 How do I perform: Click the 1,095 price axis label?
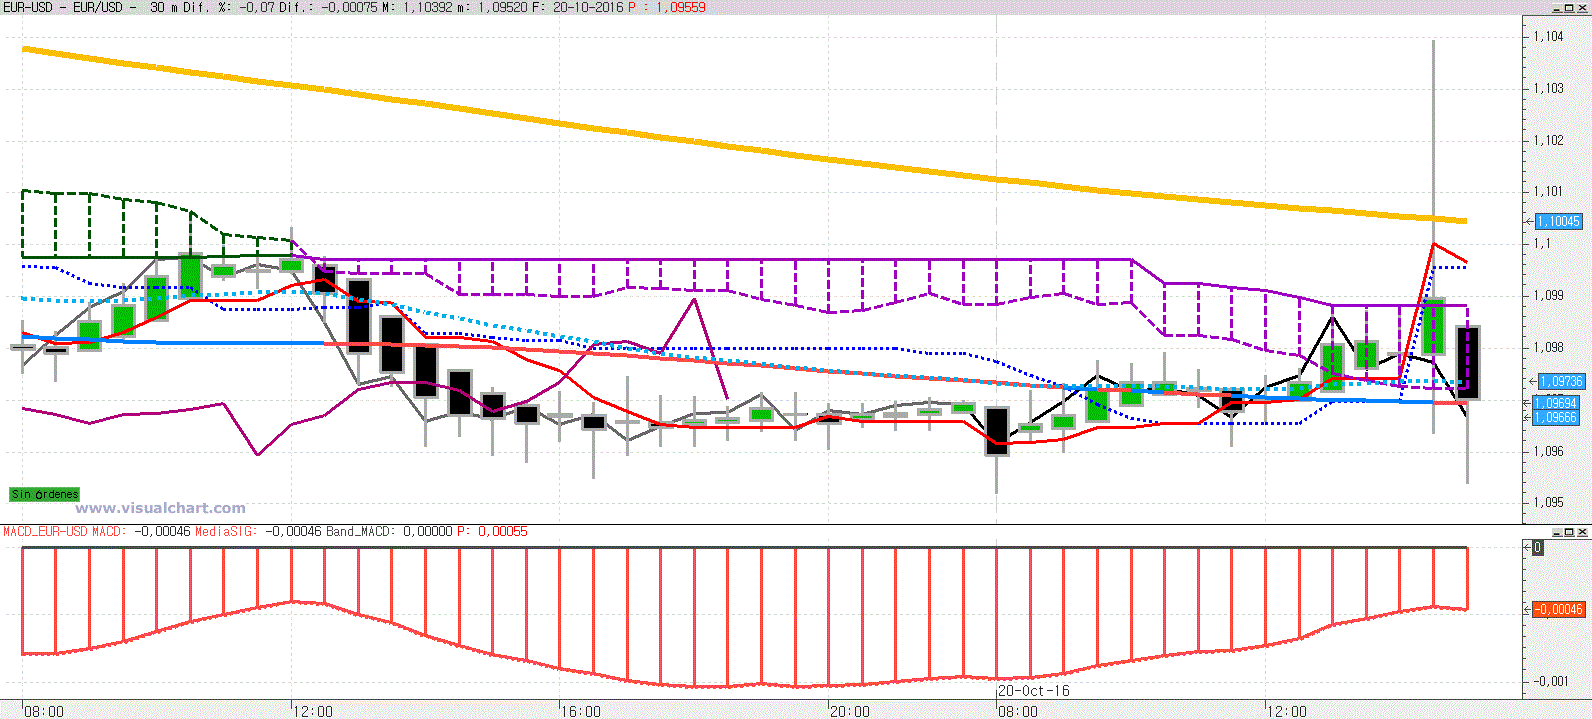coord(1549,502)
